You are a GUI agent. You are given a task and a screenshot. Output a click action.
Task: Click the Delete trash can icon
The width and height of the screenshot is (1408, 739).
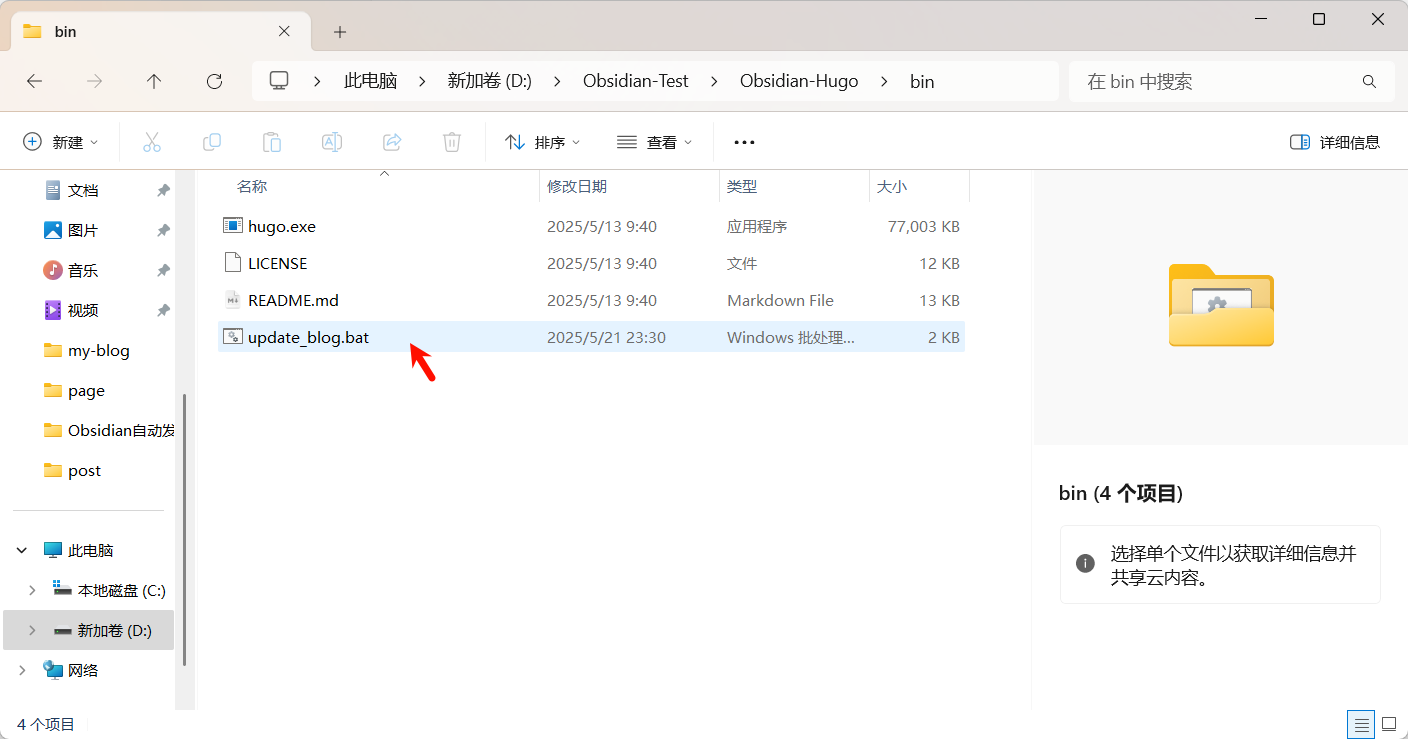[x=452, y=142]
